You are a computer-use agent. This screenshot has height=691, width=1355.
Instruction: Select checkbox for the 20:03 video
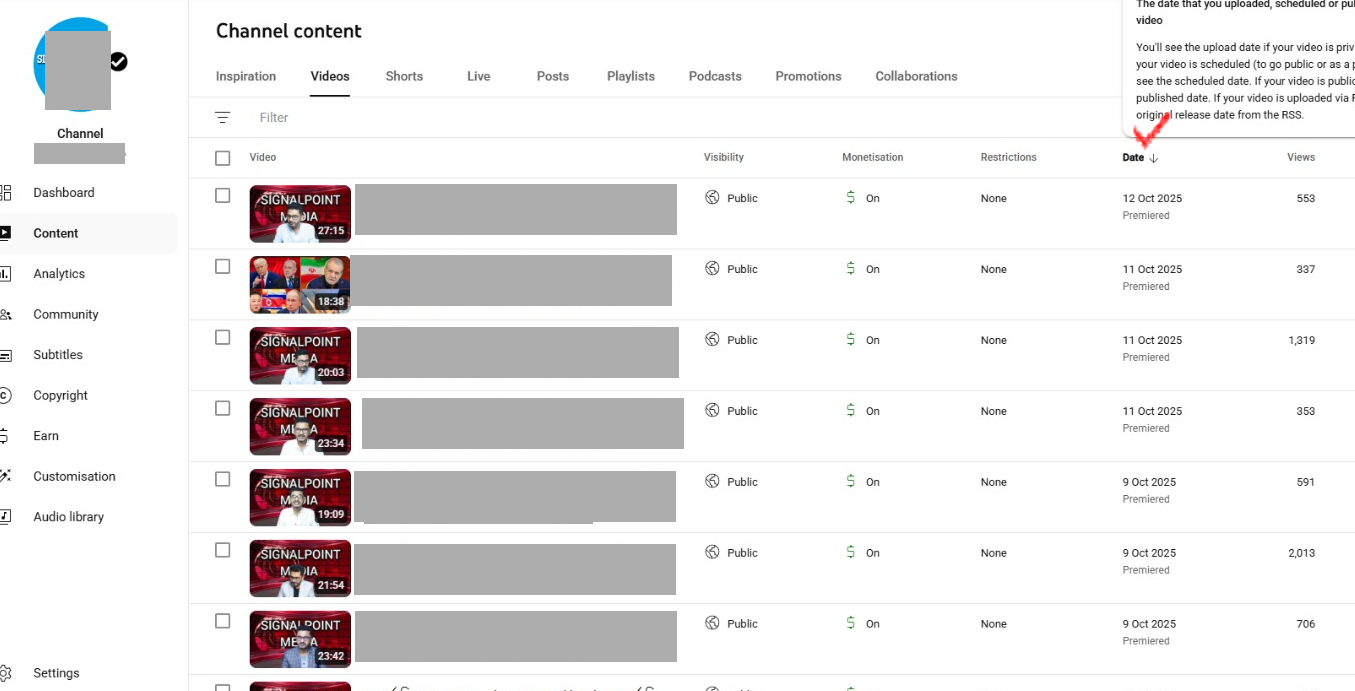pos(223,338)
